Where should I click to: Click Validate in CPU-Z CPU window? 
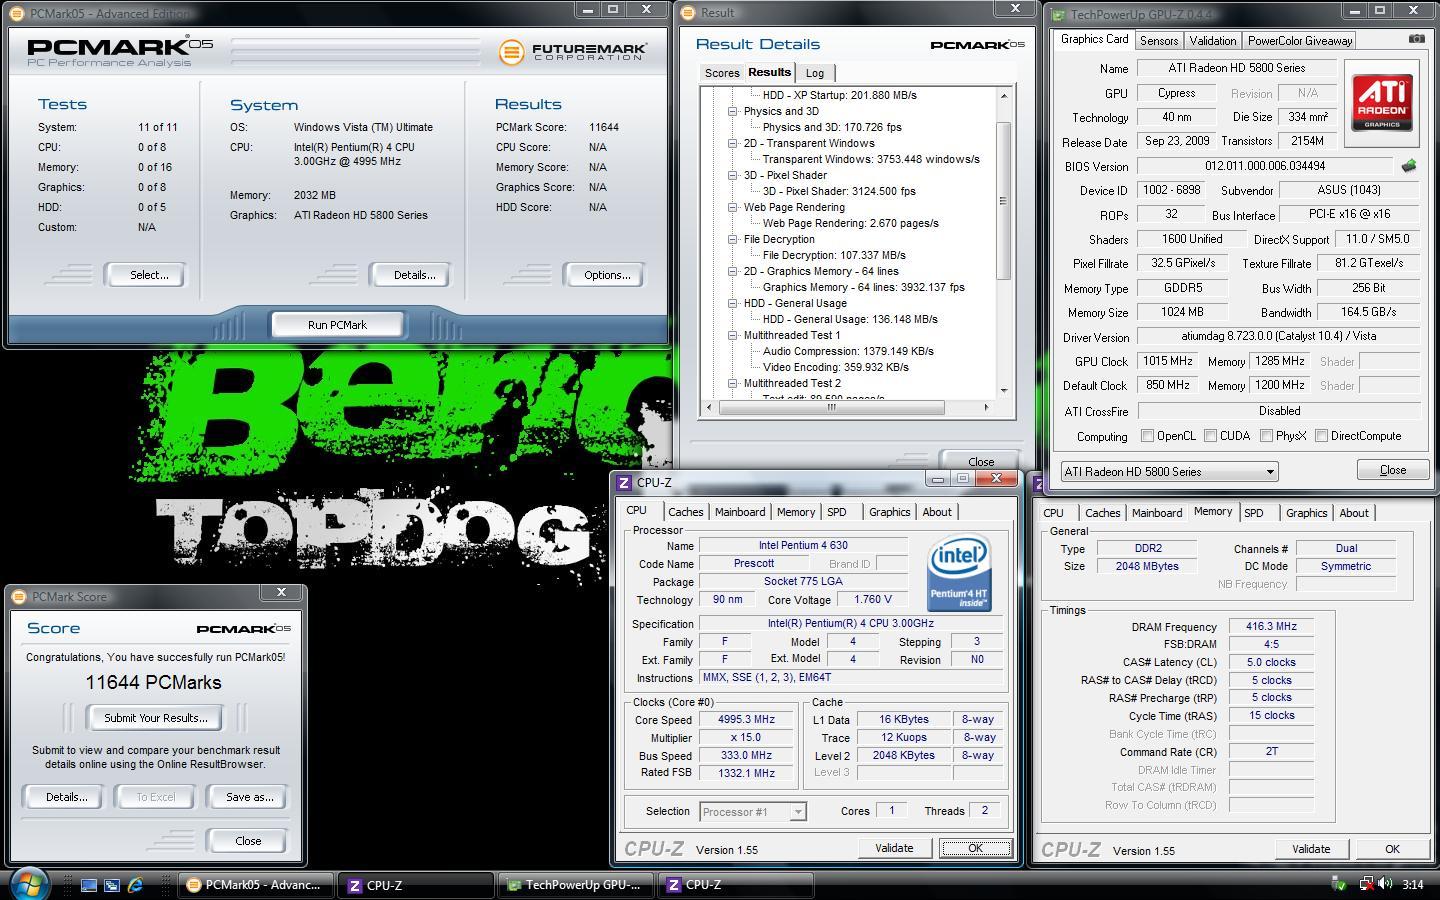[894, 848]
